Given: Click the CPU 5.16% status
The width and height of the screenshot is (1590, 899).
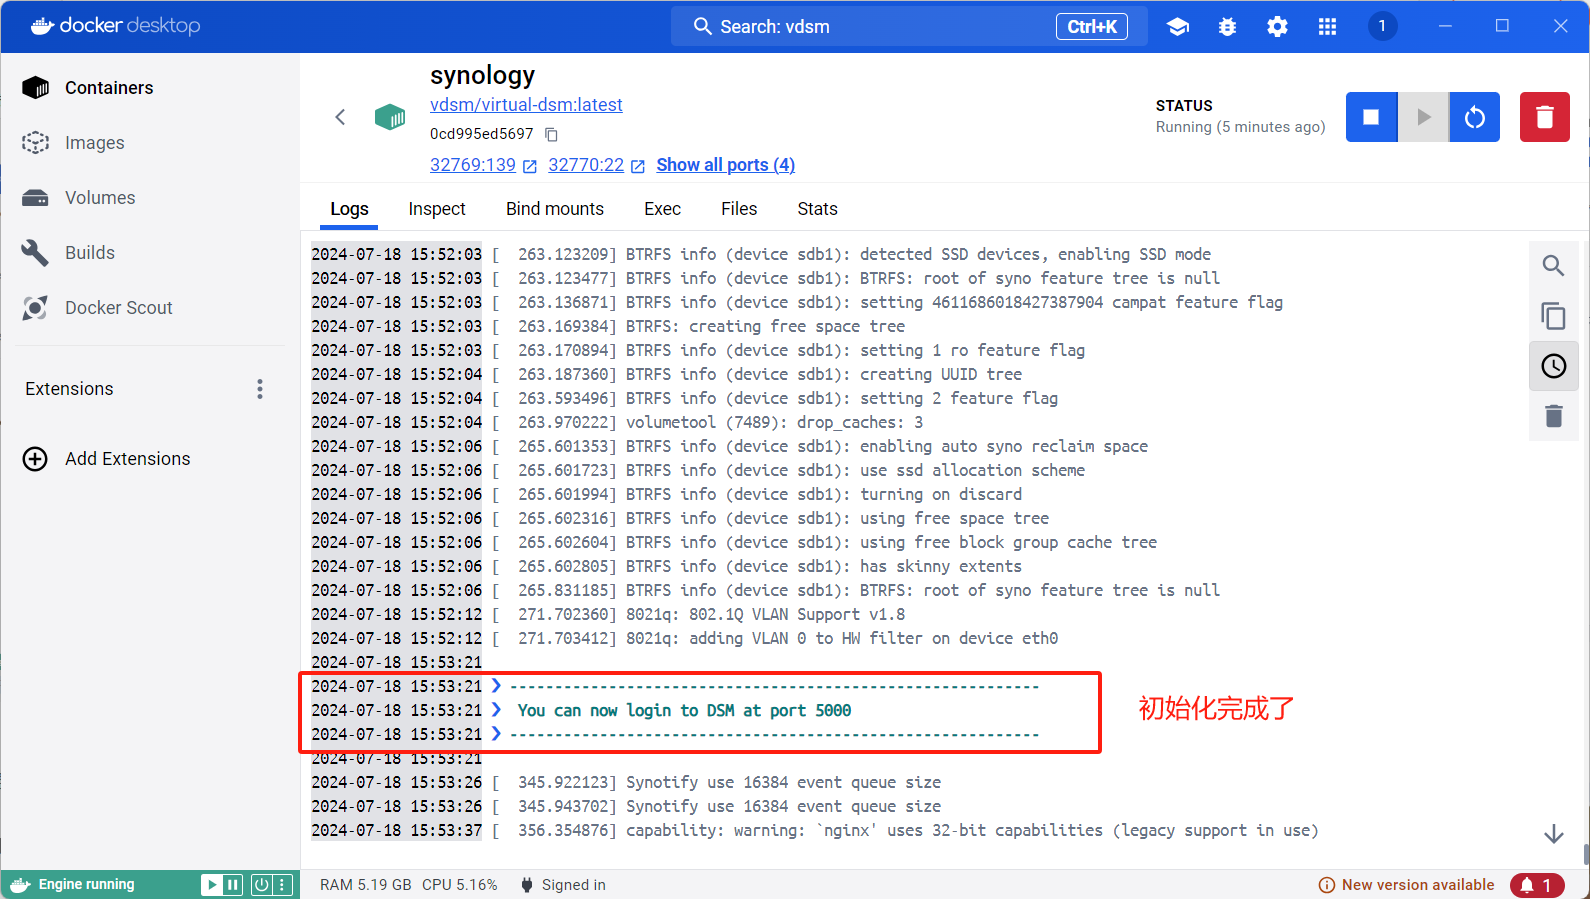Looking at the screenshot, I should tap(459, 885).
